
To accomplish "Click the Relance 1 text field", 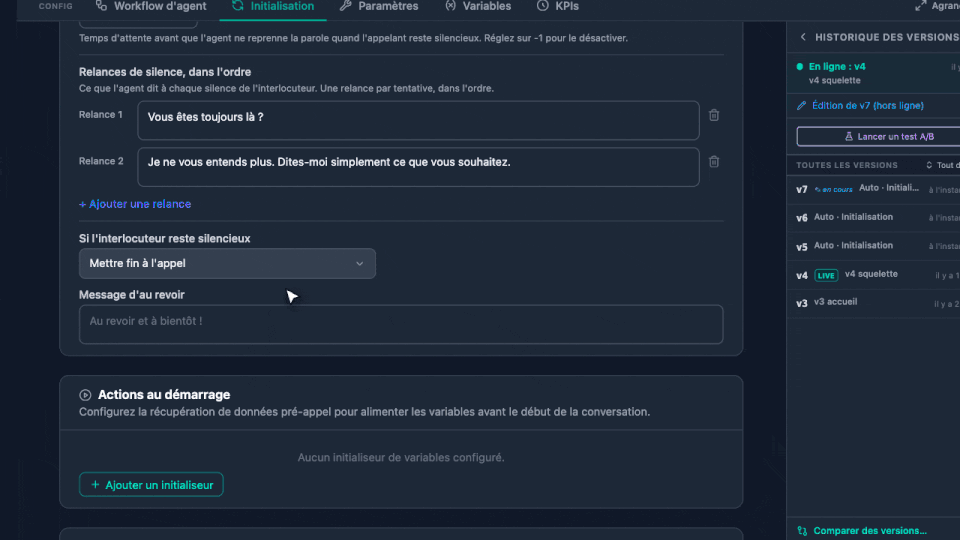I will click(x=418, y=120).
